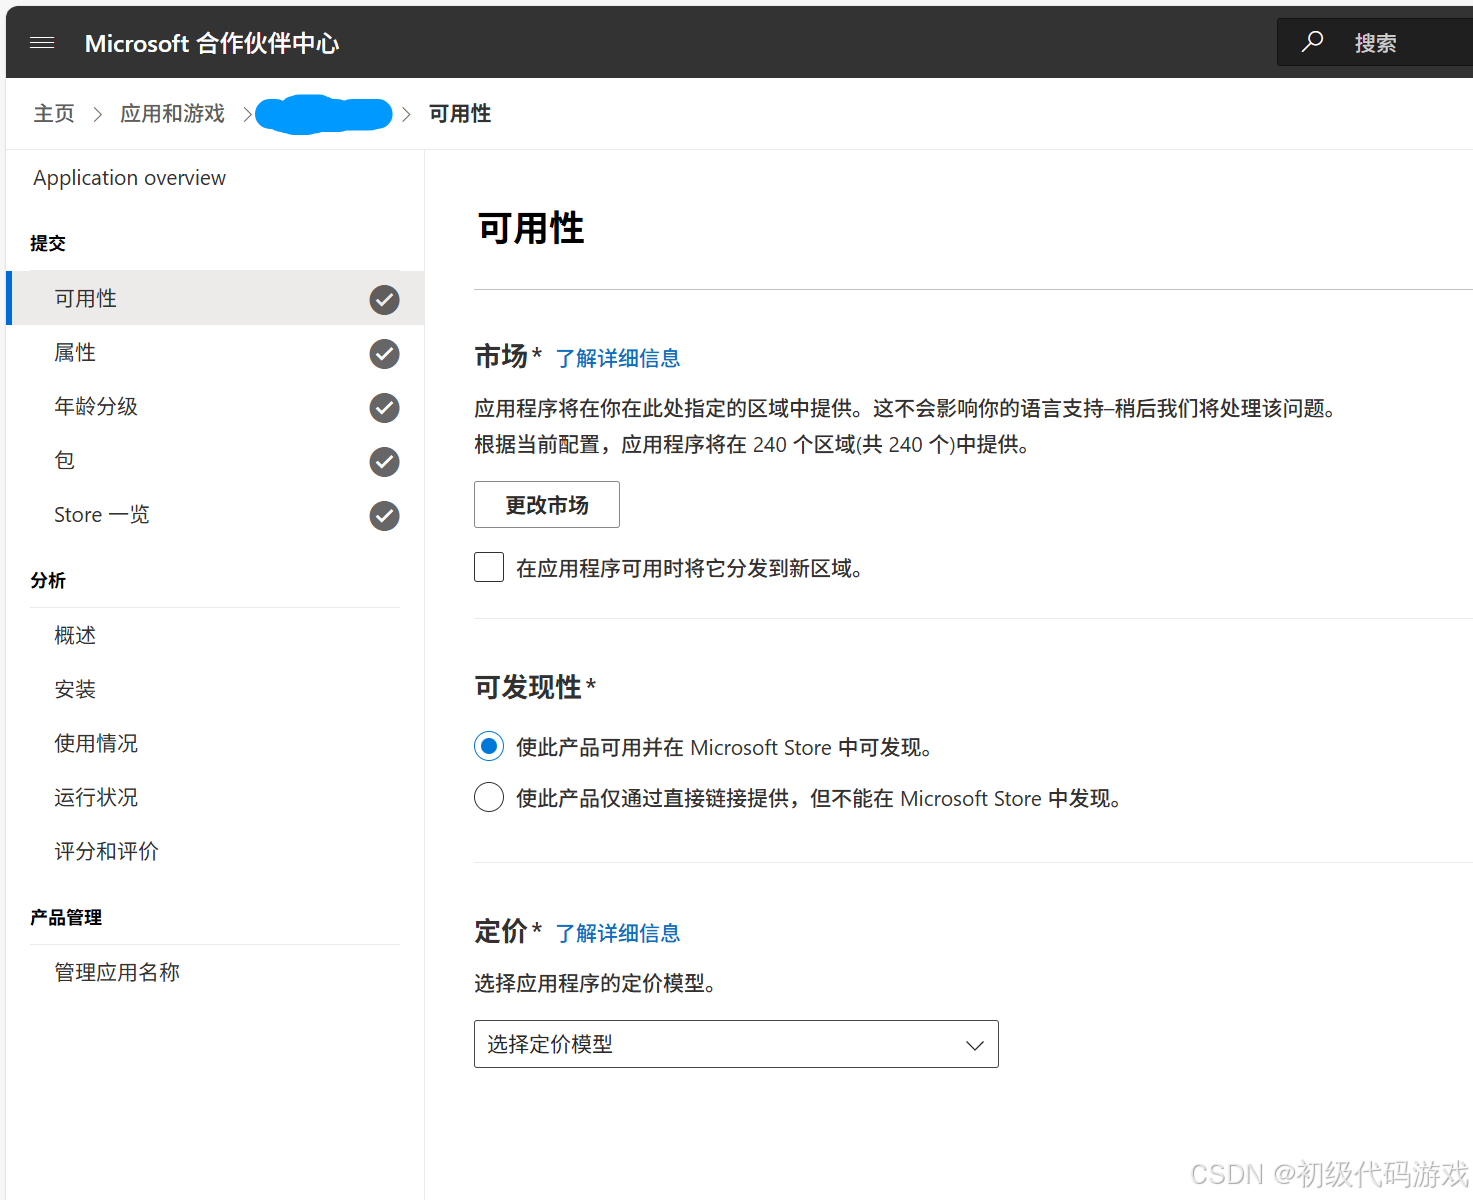The image size is (1473, 1200).
Task: Click the 产品管理 section heading
Action: [66, 917]
